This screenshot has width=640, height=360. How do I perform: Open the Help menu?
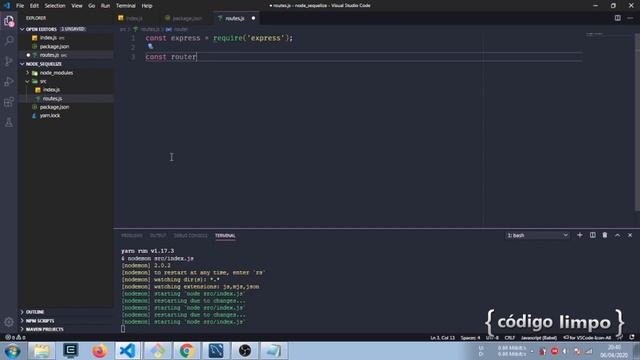[147, 6]
